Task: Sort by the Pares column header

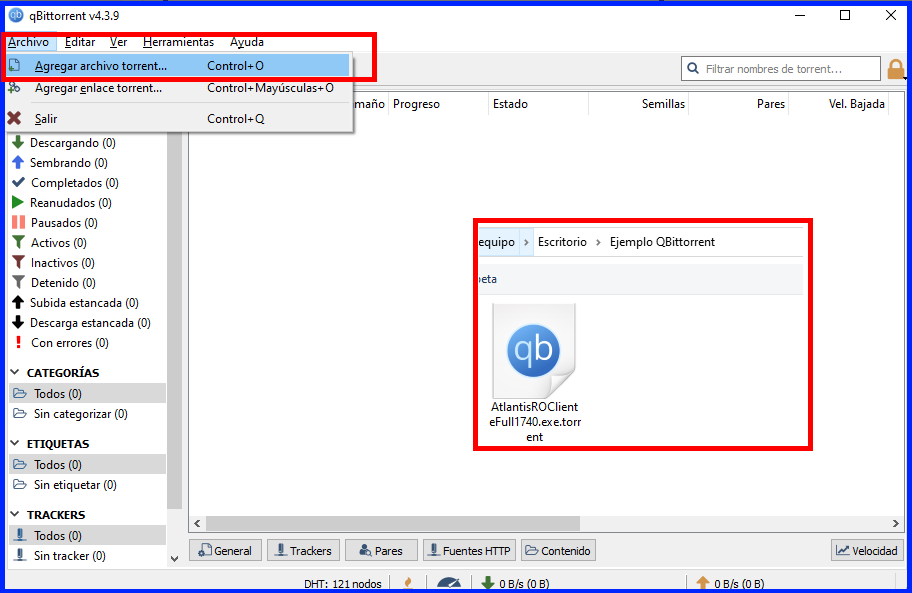Action: 738,104
